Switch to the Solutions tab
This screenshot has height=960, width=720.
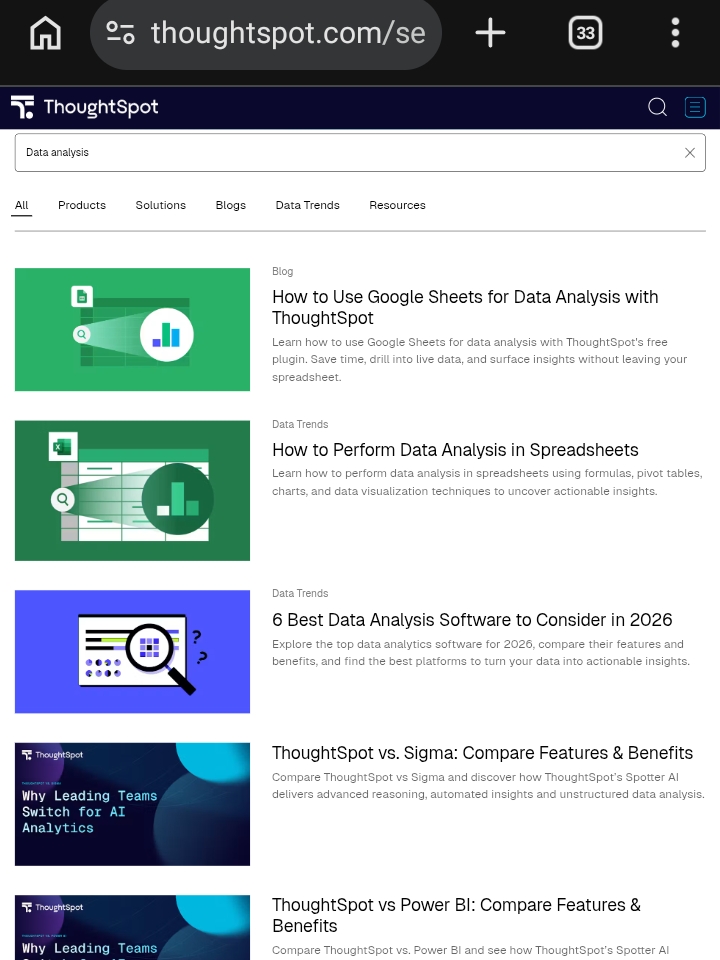tap(160, 205)
